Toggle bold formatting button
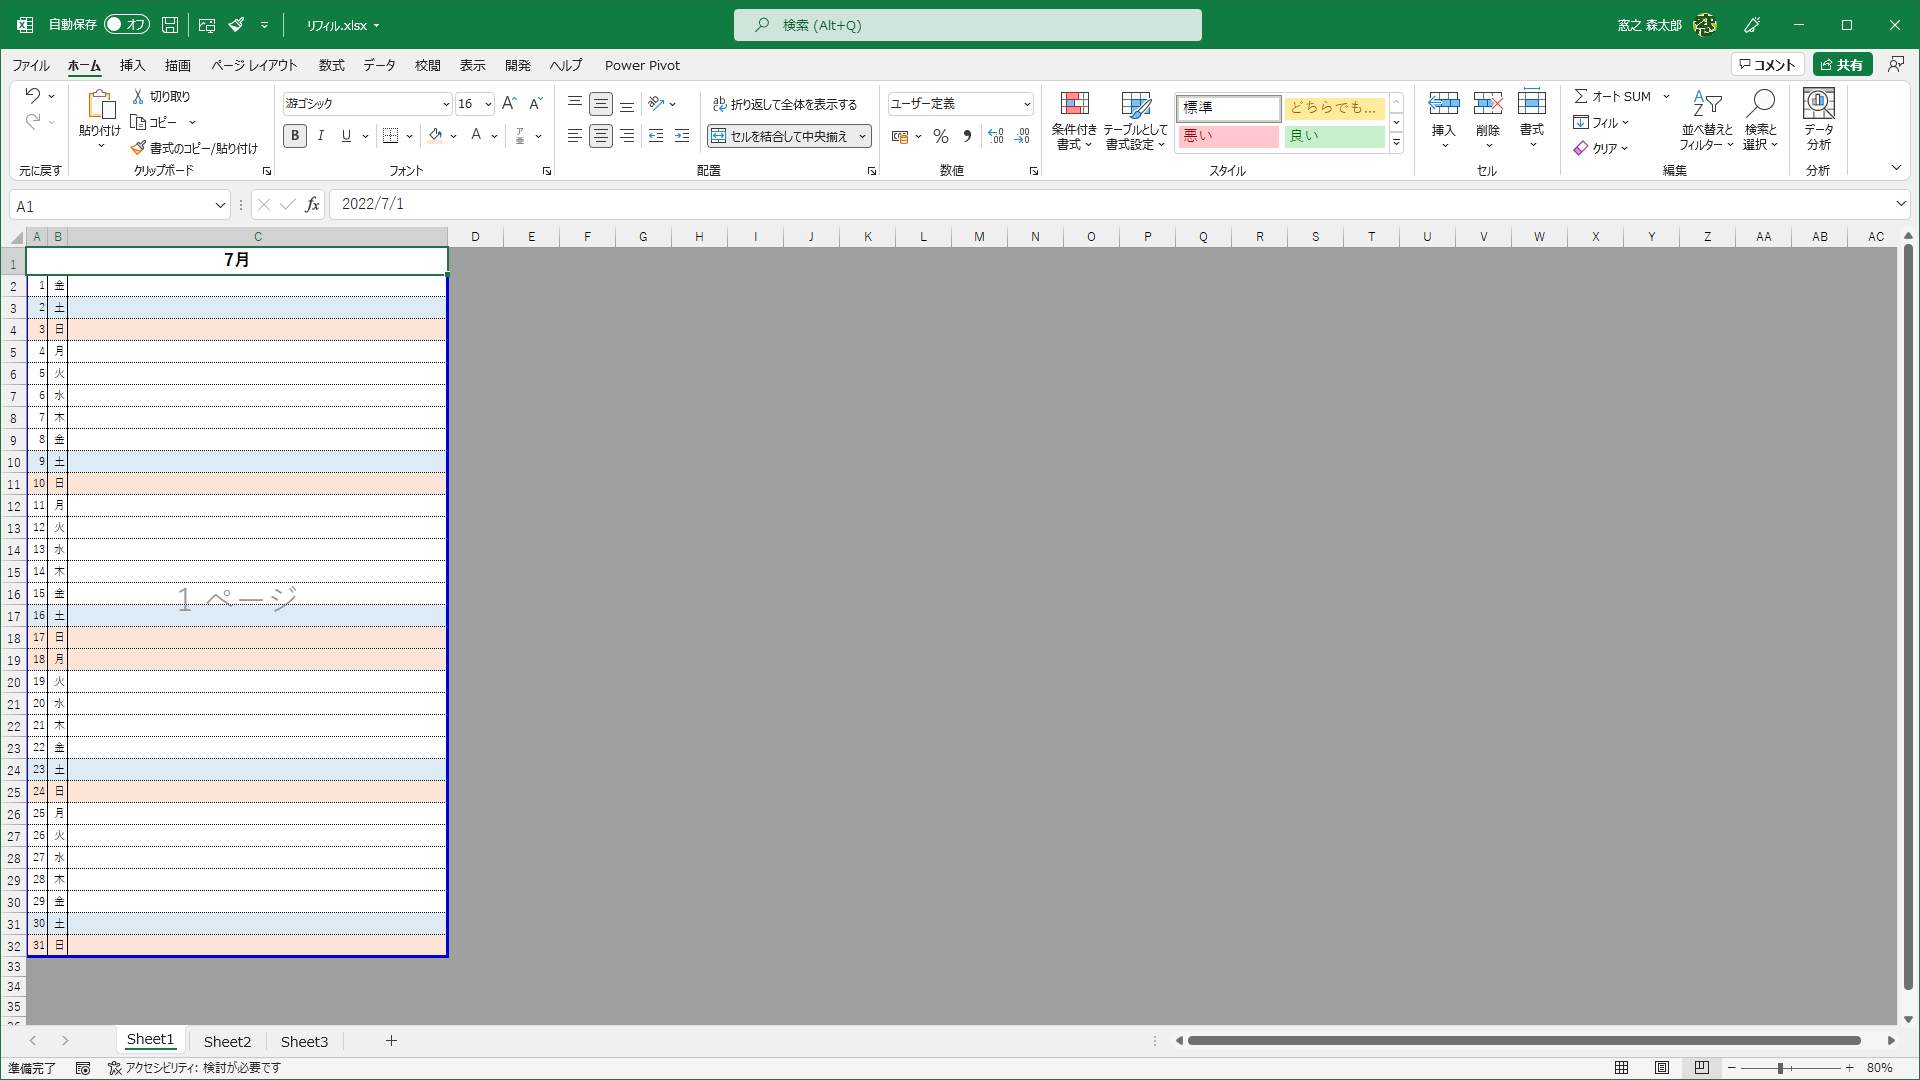Screen dimensions: 1920x1080 pos(294,136)
